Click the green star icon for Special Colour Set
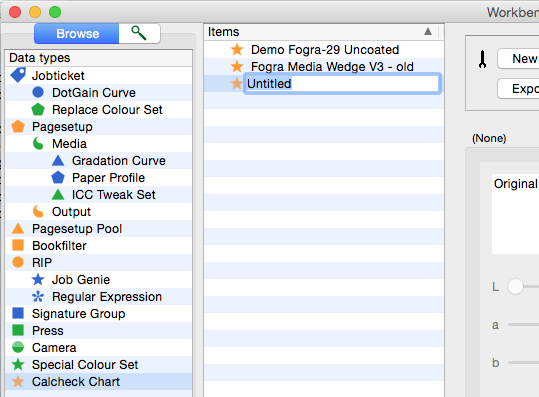The image size is (539, 397). (x=18, y=364)
